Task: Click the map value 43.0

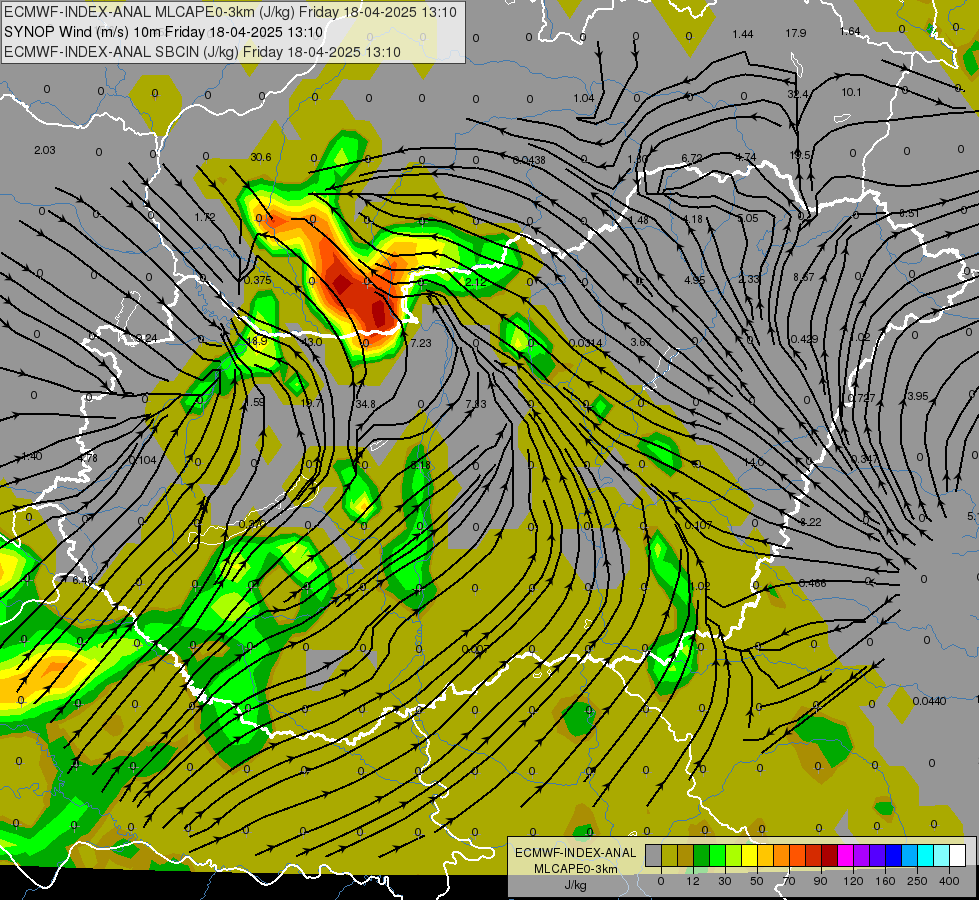Action: pos(312,342)
